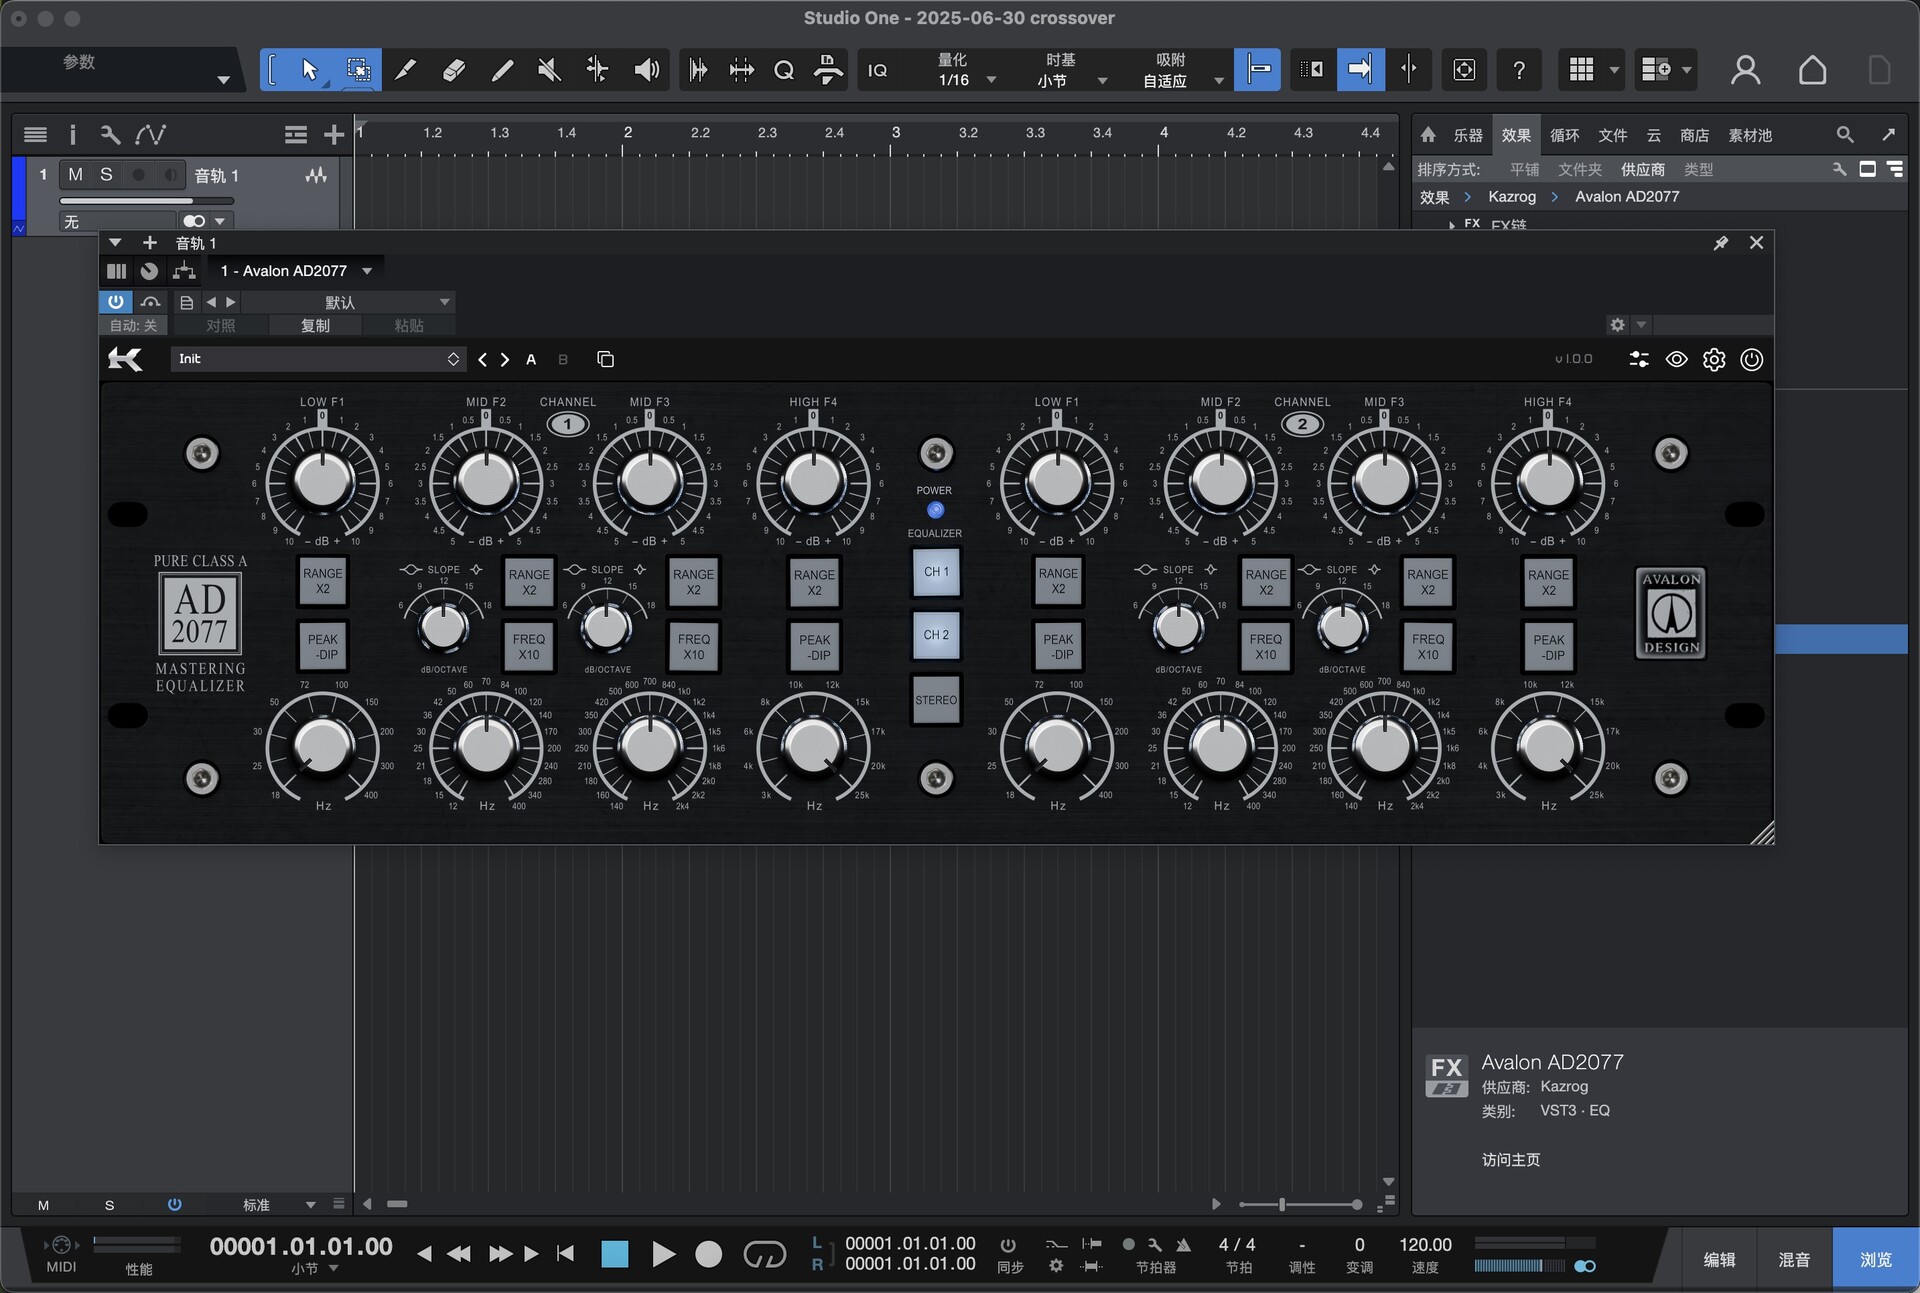Click the toolbar help question mark

pos(1518,70)
